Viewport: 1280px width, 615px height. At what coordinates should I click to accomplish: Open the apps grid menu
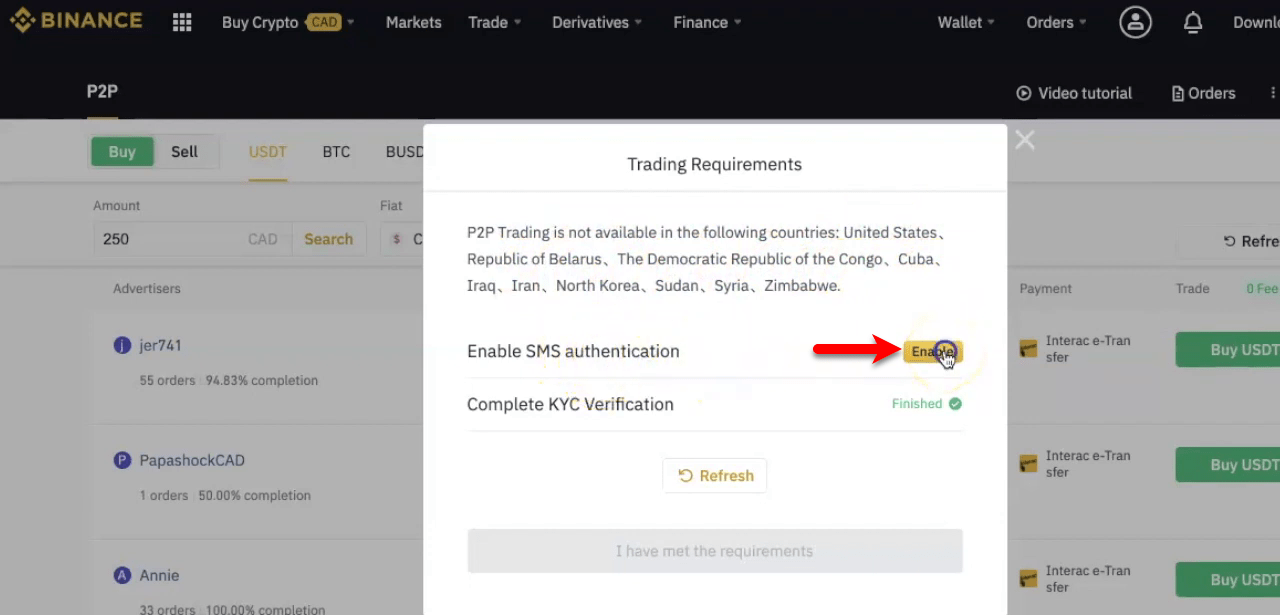tap(182, 22)
